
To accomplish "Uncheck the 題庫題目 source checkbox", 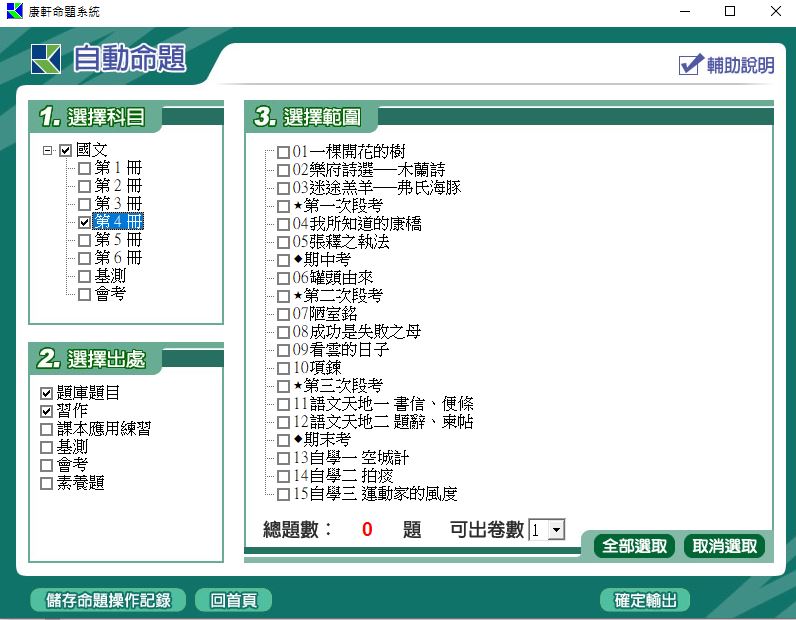I will point(46,393).
